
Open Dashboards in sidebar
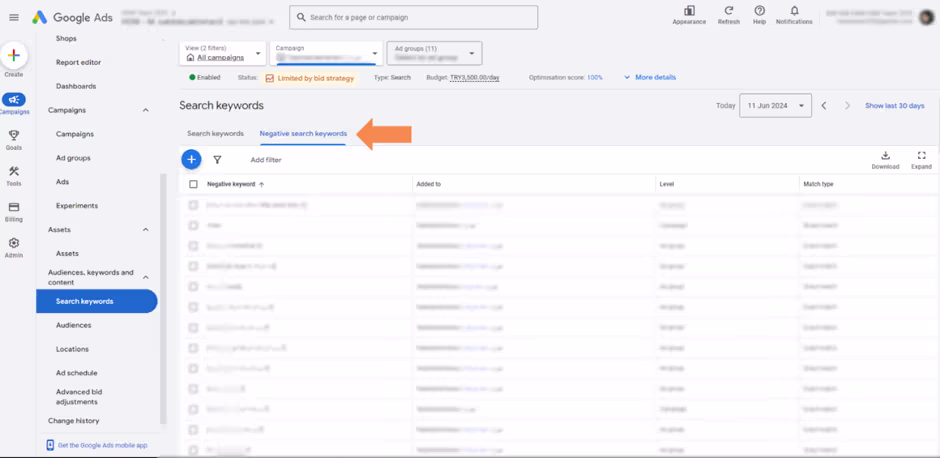[76, 86]
